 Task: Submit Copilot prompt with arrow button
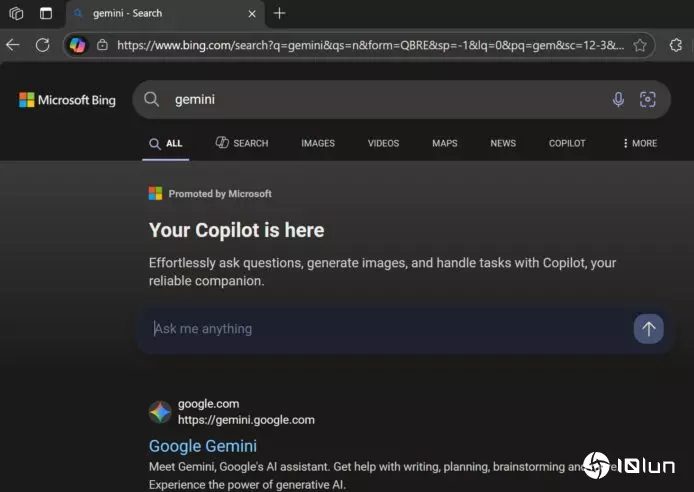pos(648,329)
